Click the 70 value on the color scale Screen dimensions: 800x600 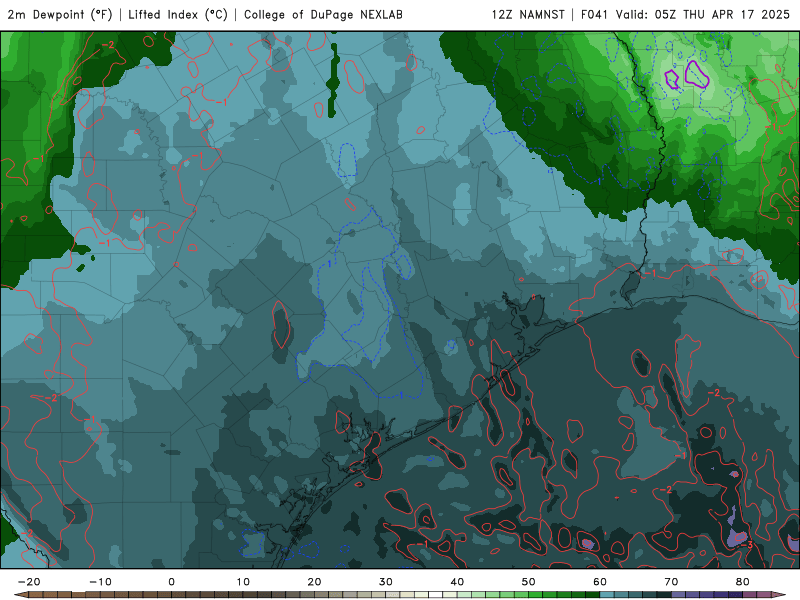click(x=671, y=582)
